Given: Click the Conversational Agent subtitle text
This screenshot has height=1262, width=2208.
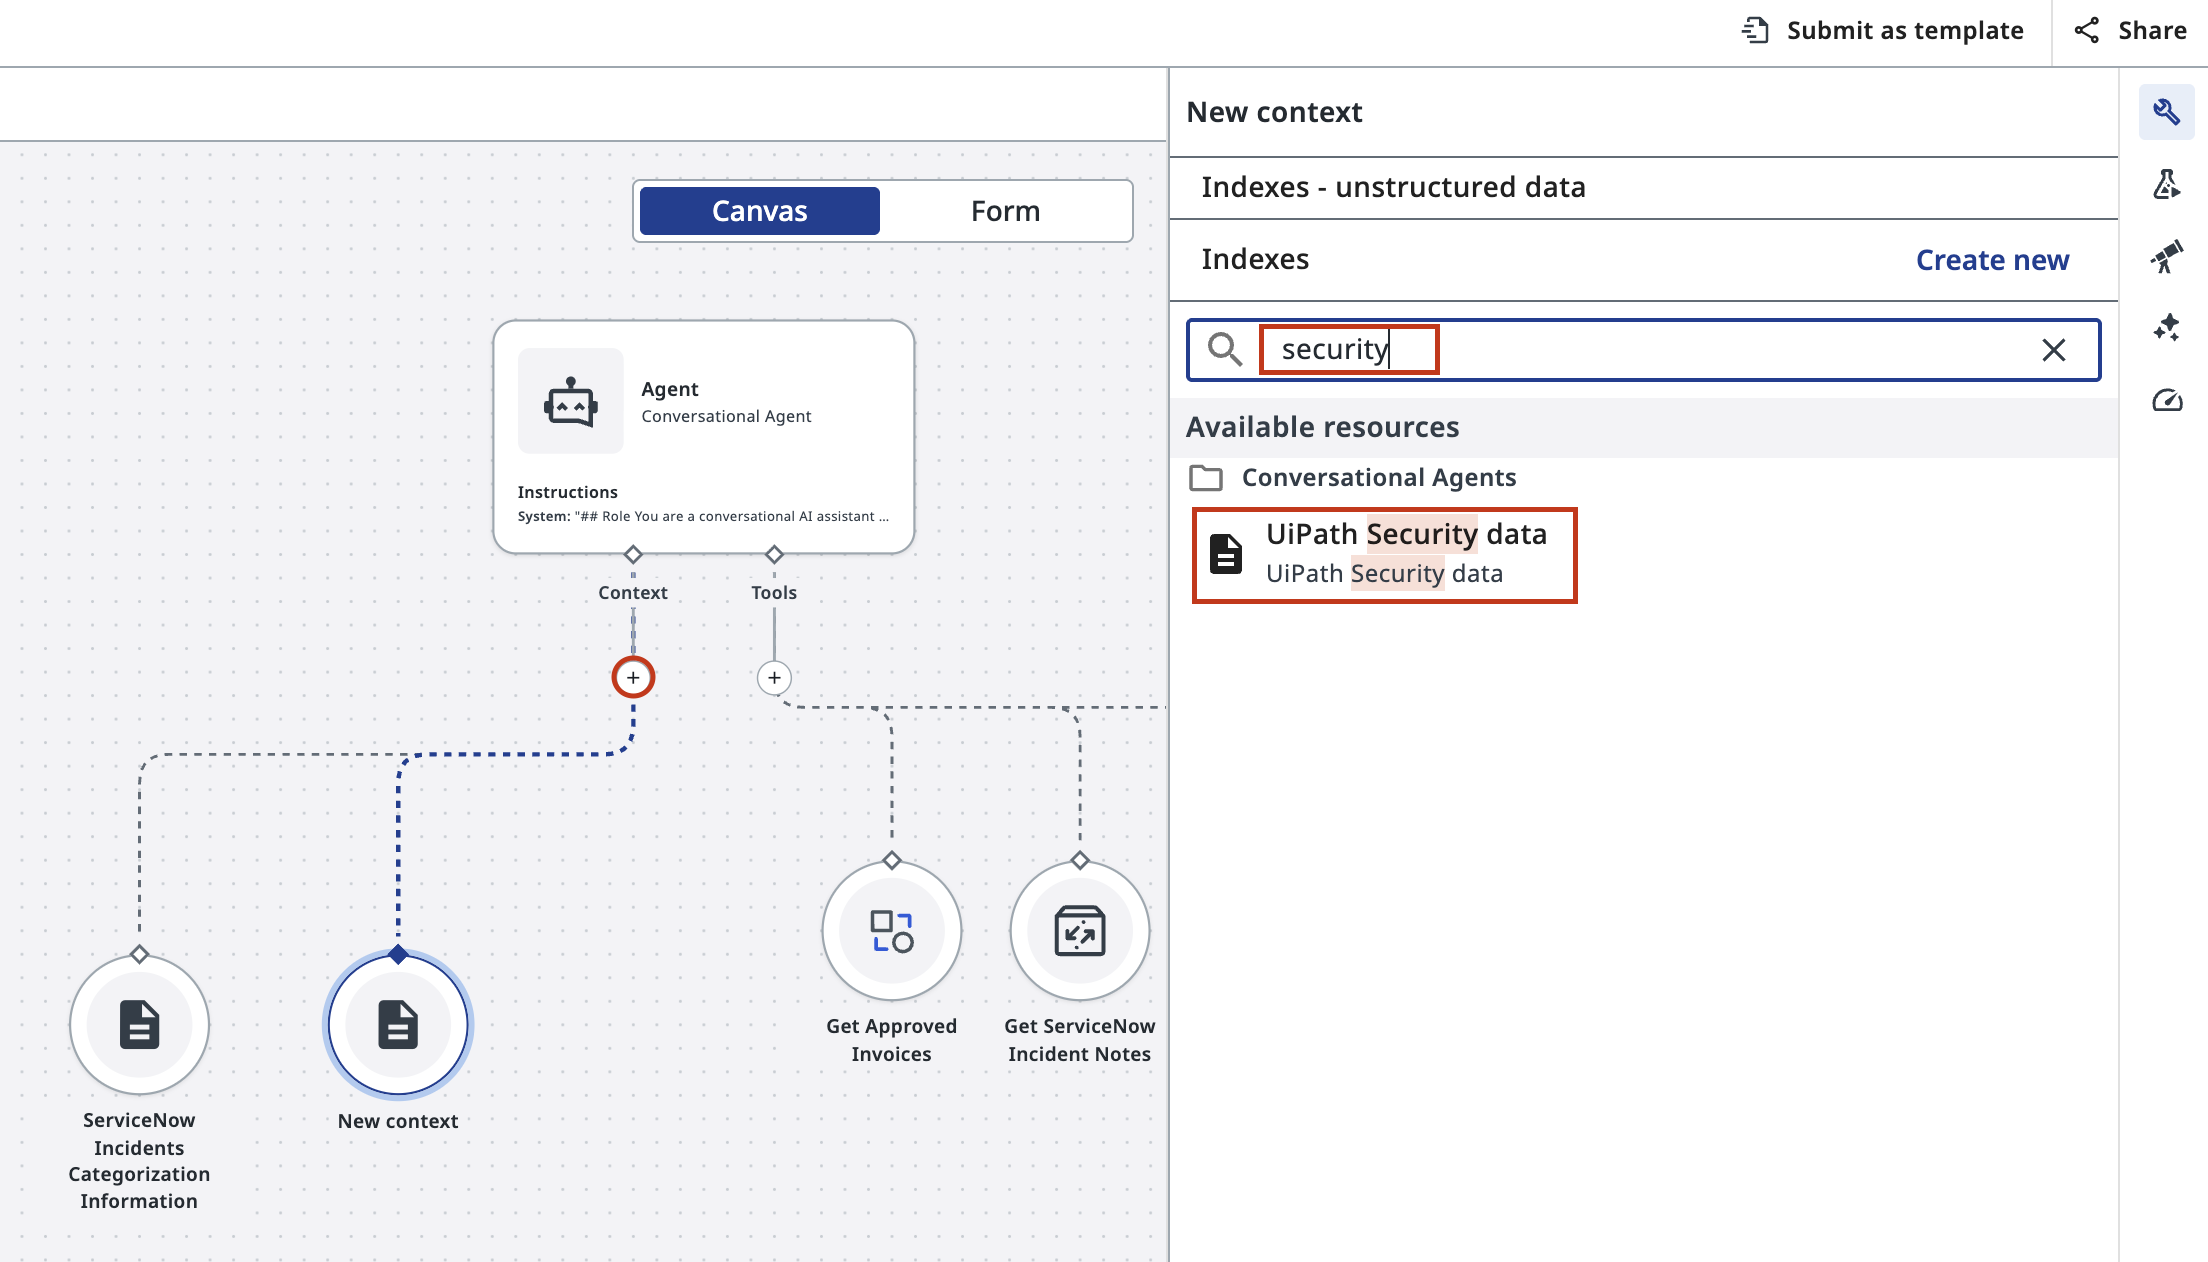Looking at the screenshot, I should click(726, 416).
